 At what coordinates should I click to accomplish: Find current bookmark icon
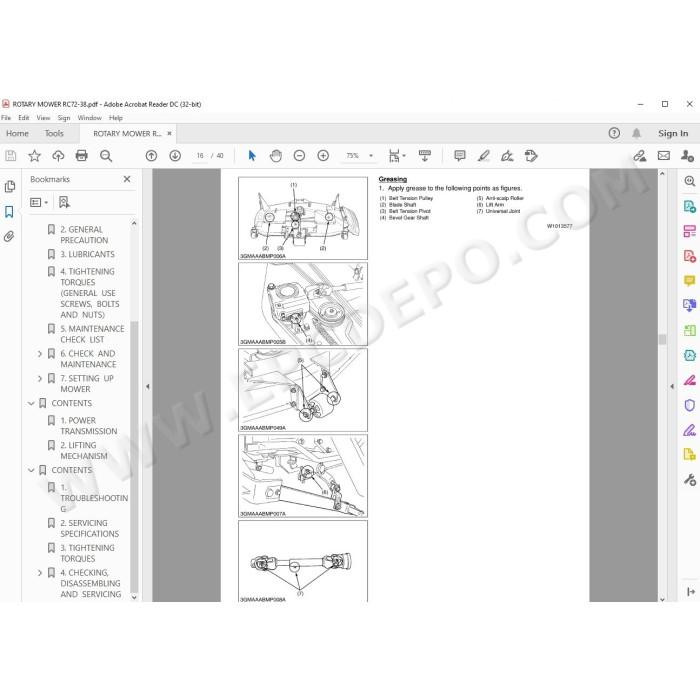click(64, 203)
